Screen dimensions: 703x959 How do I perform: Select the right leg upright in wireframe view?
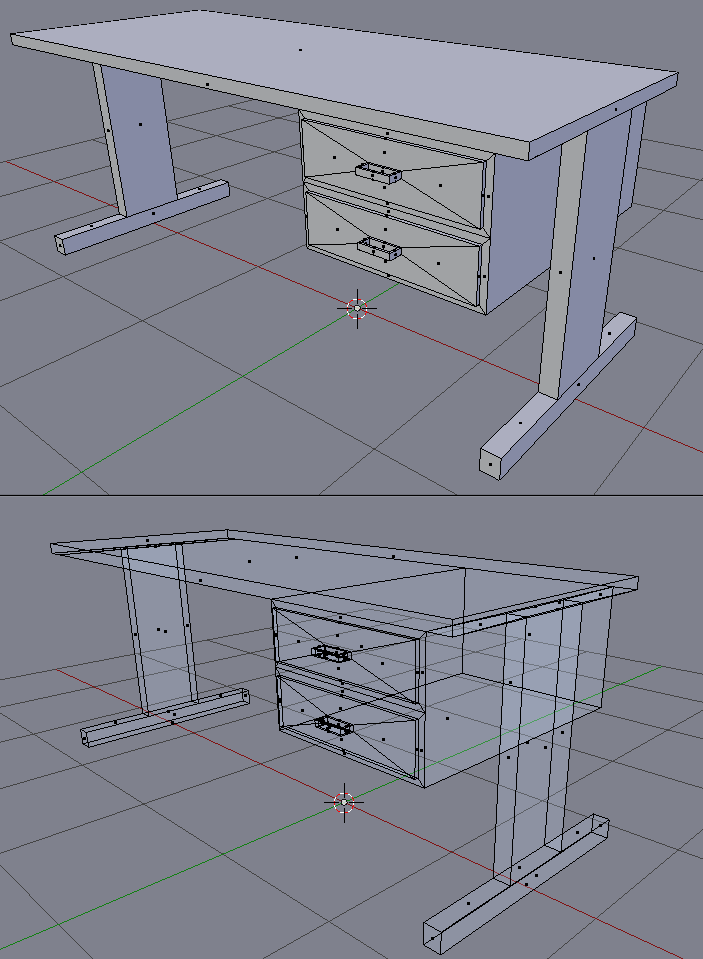point(537,740)
